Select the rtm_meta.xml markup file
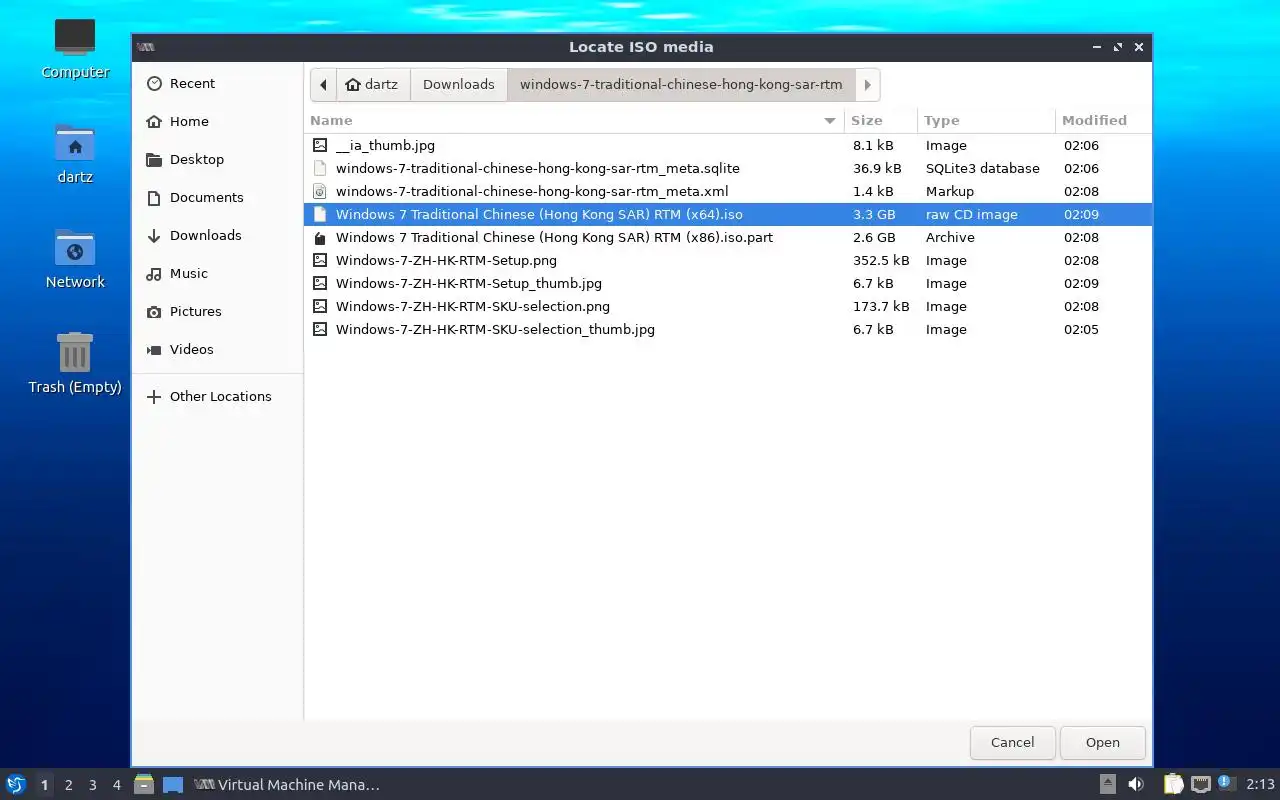 [728, 192]
